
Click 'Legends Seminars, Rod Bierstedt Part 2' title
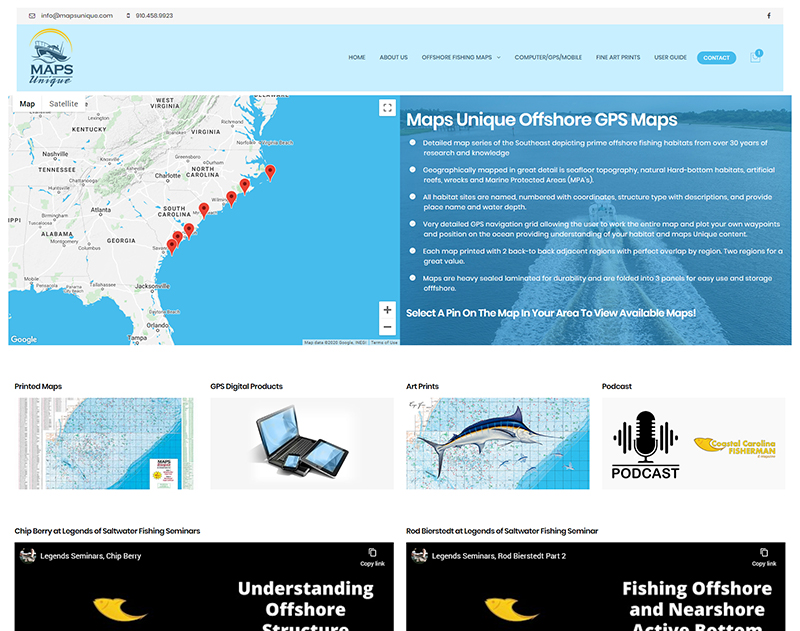tap(499, 556)
